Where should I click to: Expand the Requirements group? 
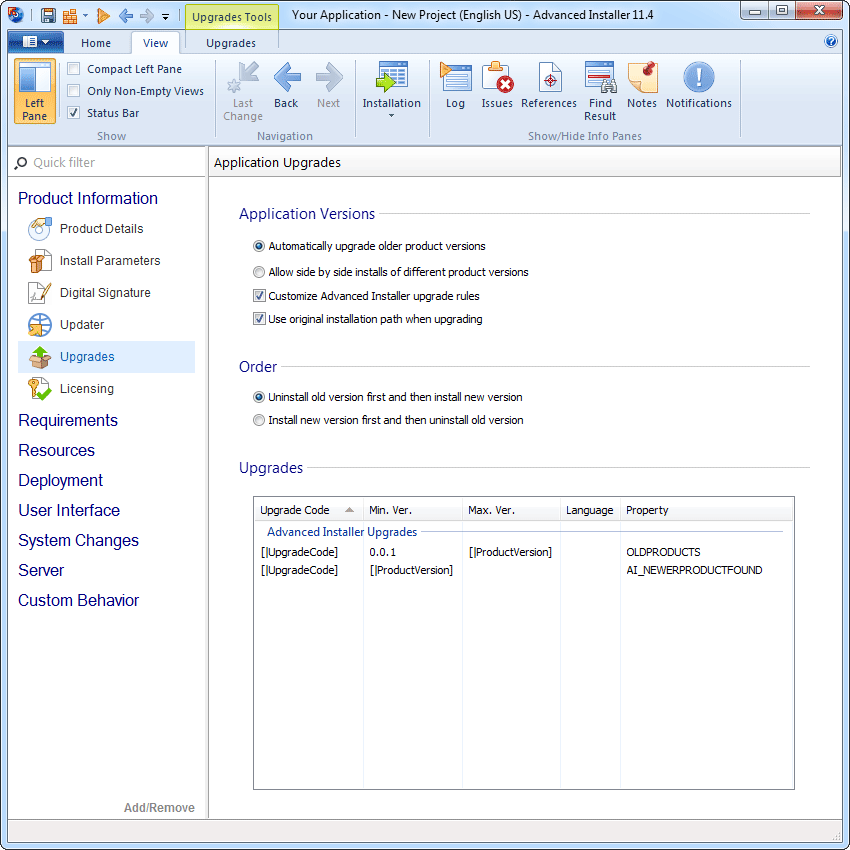(x=68, y=421)
